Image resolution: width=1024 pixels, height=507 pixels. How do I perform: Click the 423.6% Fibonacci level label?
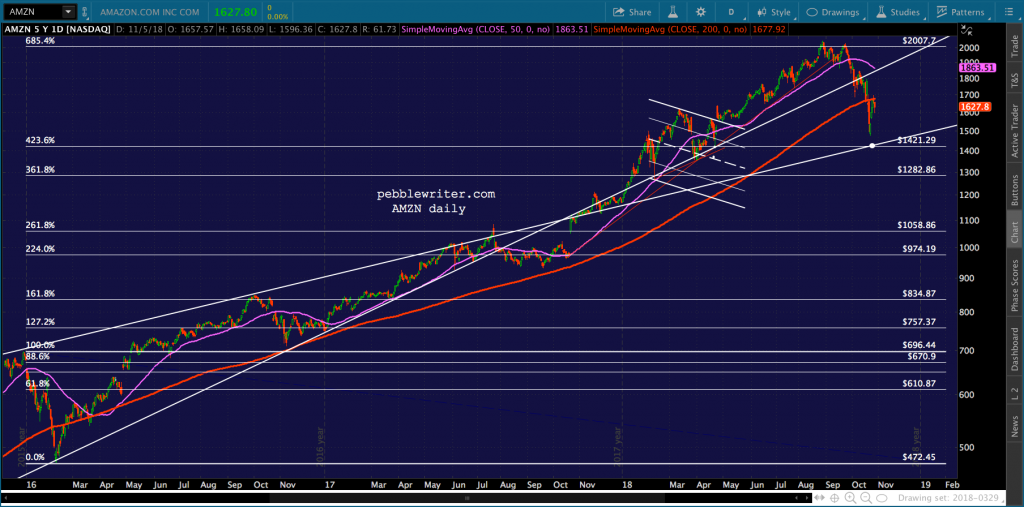[40, 140]
